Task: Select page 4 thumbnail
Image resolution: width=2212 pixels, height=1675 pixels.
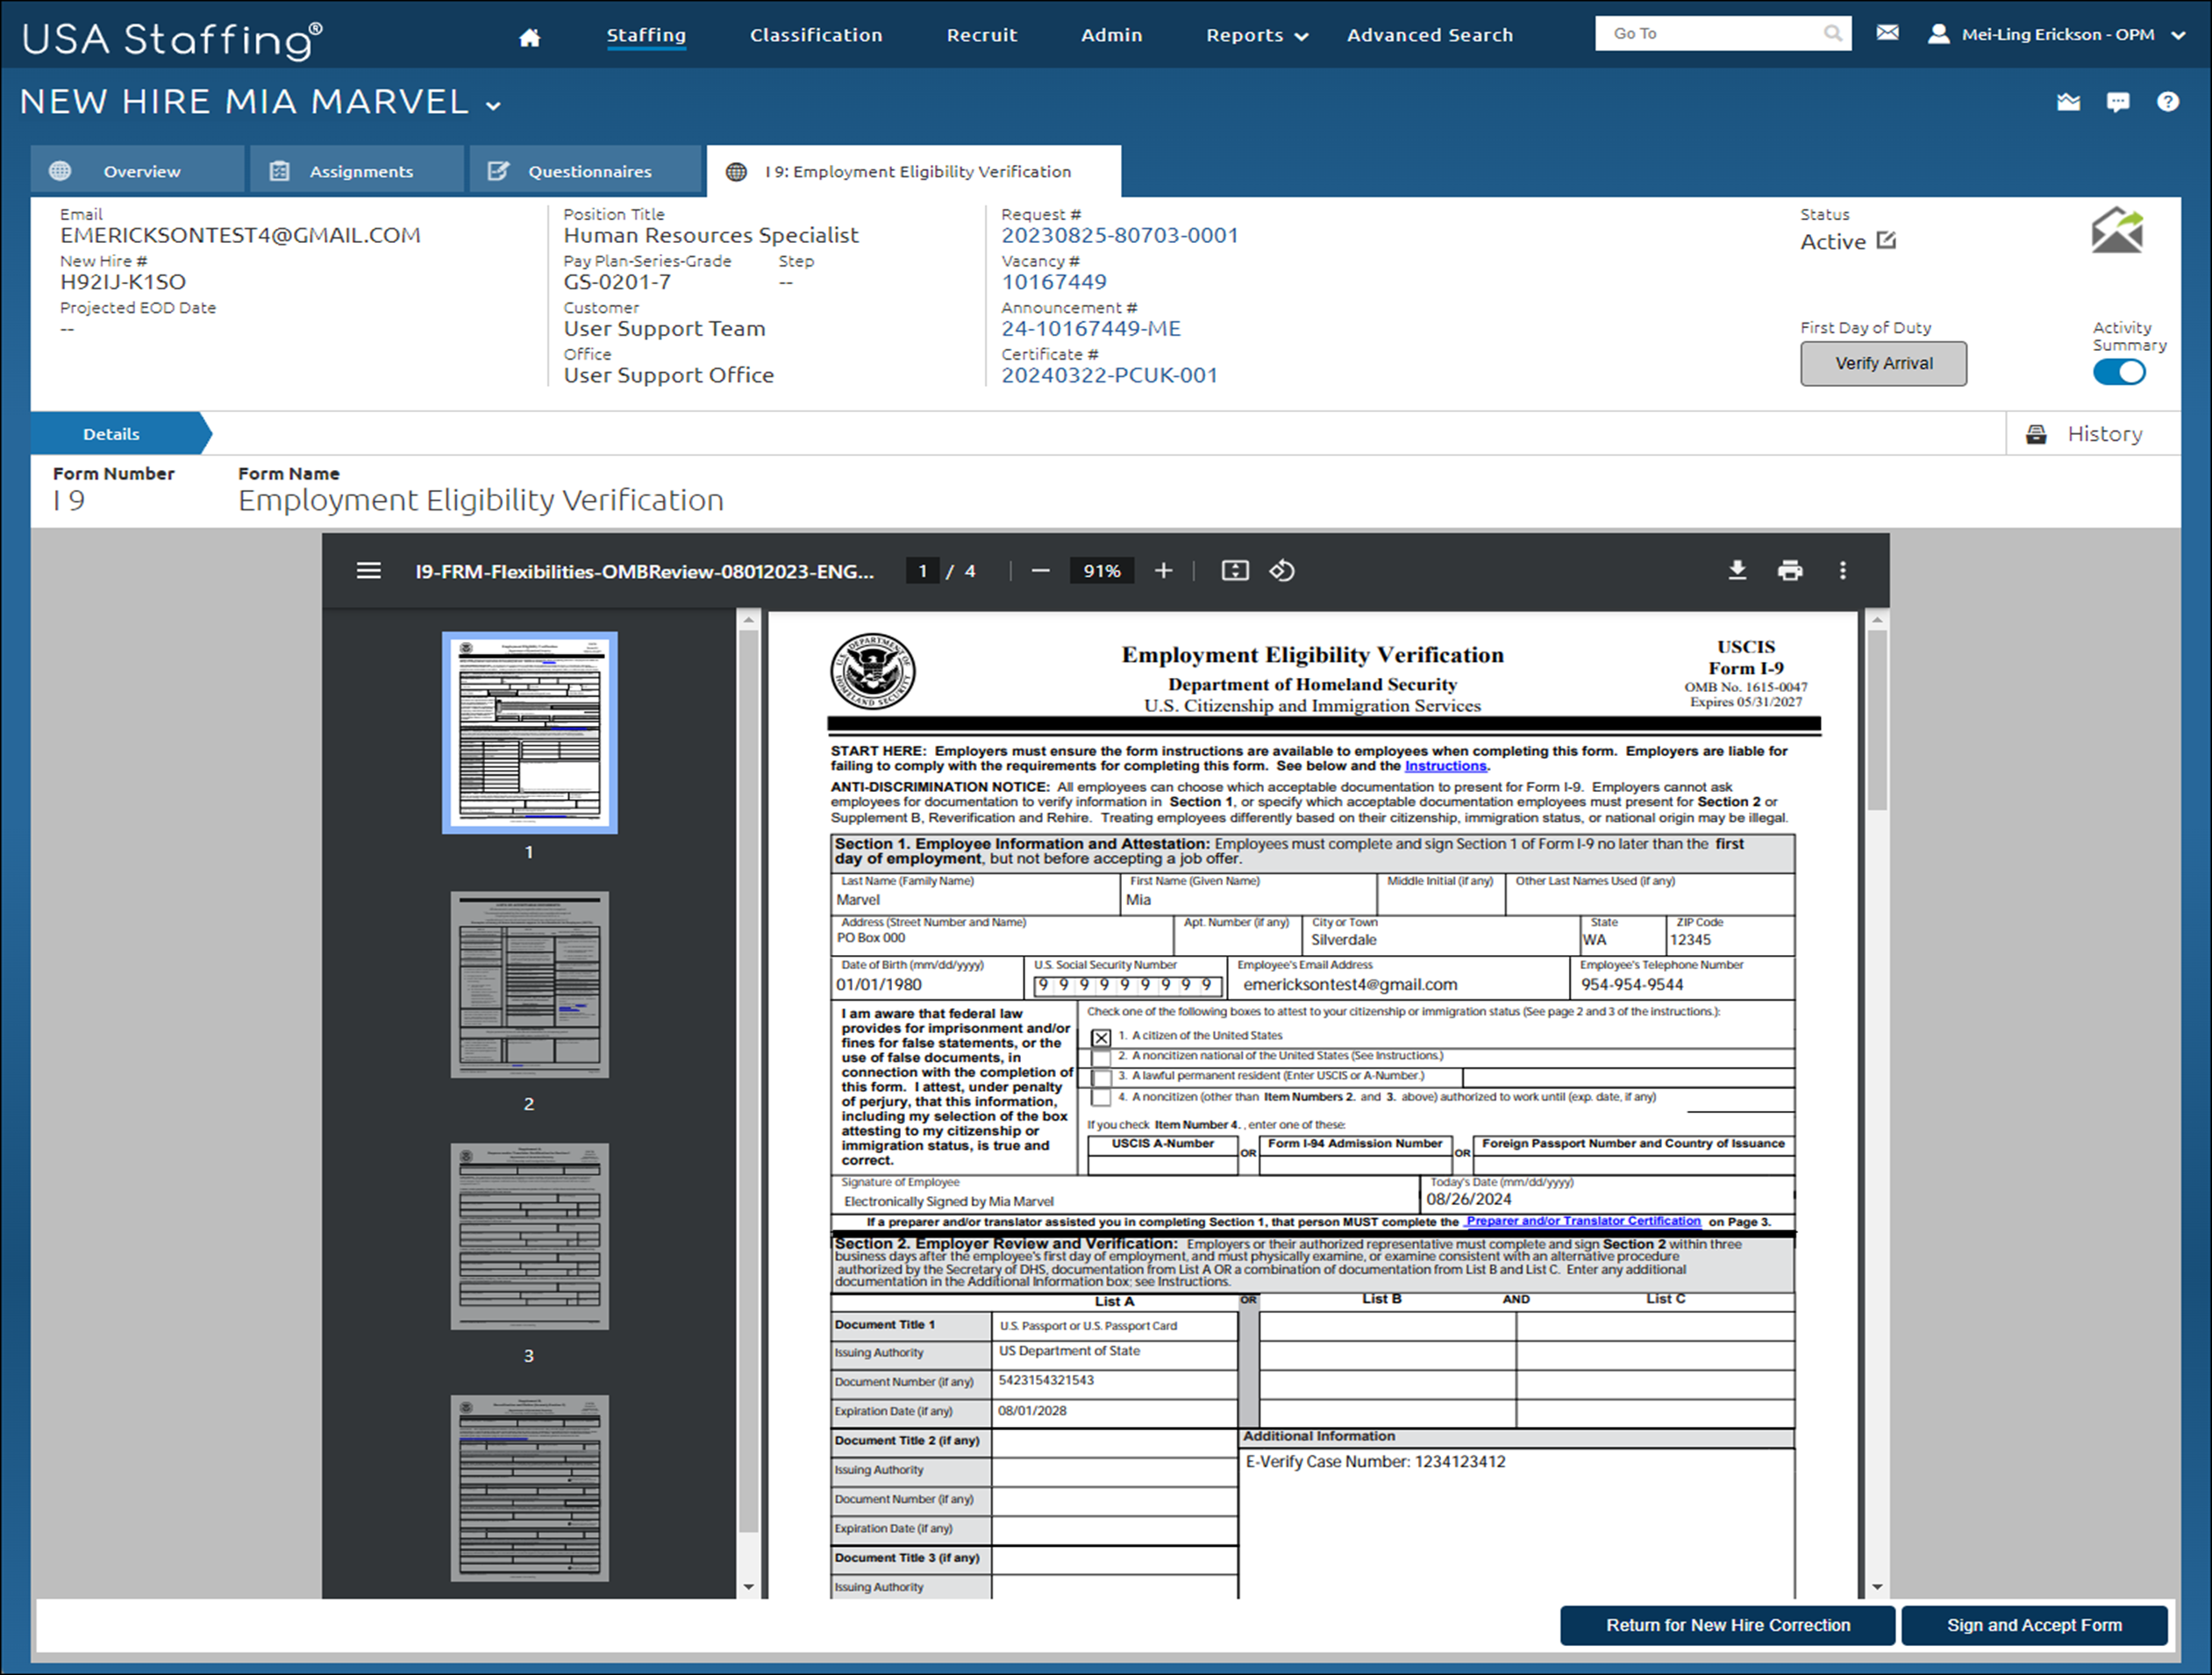Action: coord(529,1488)
